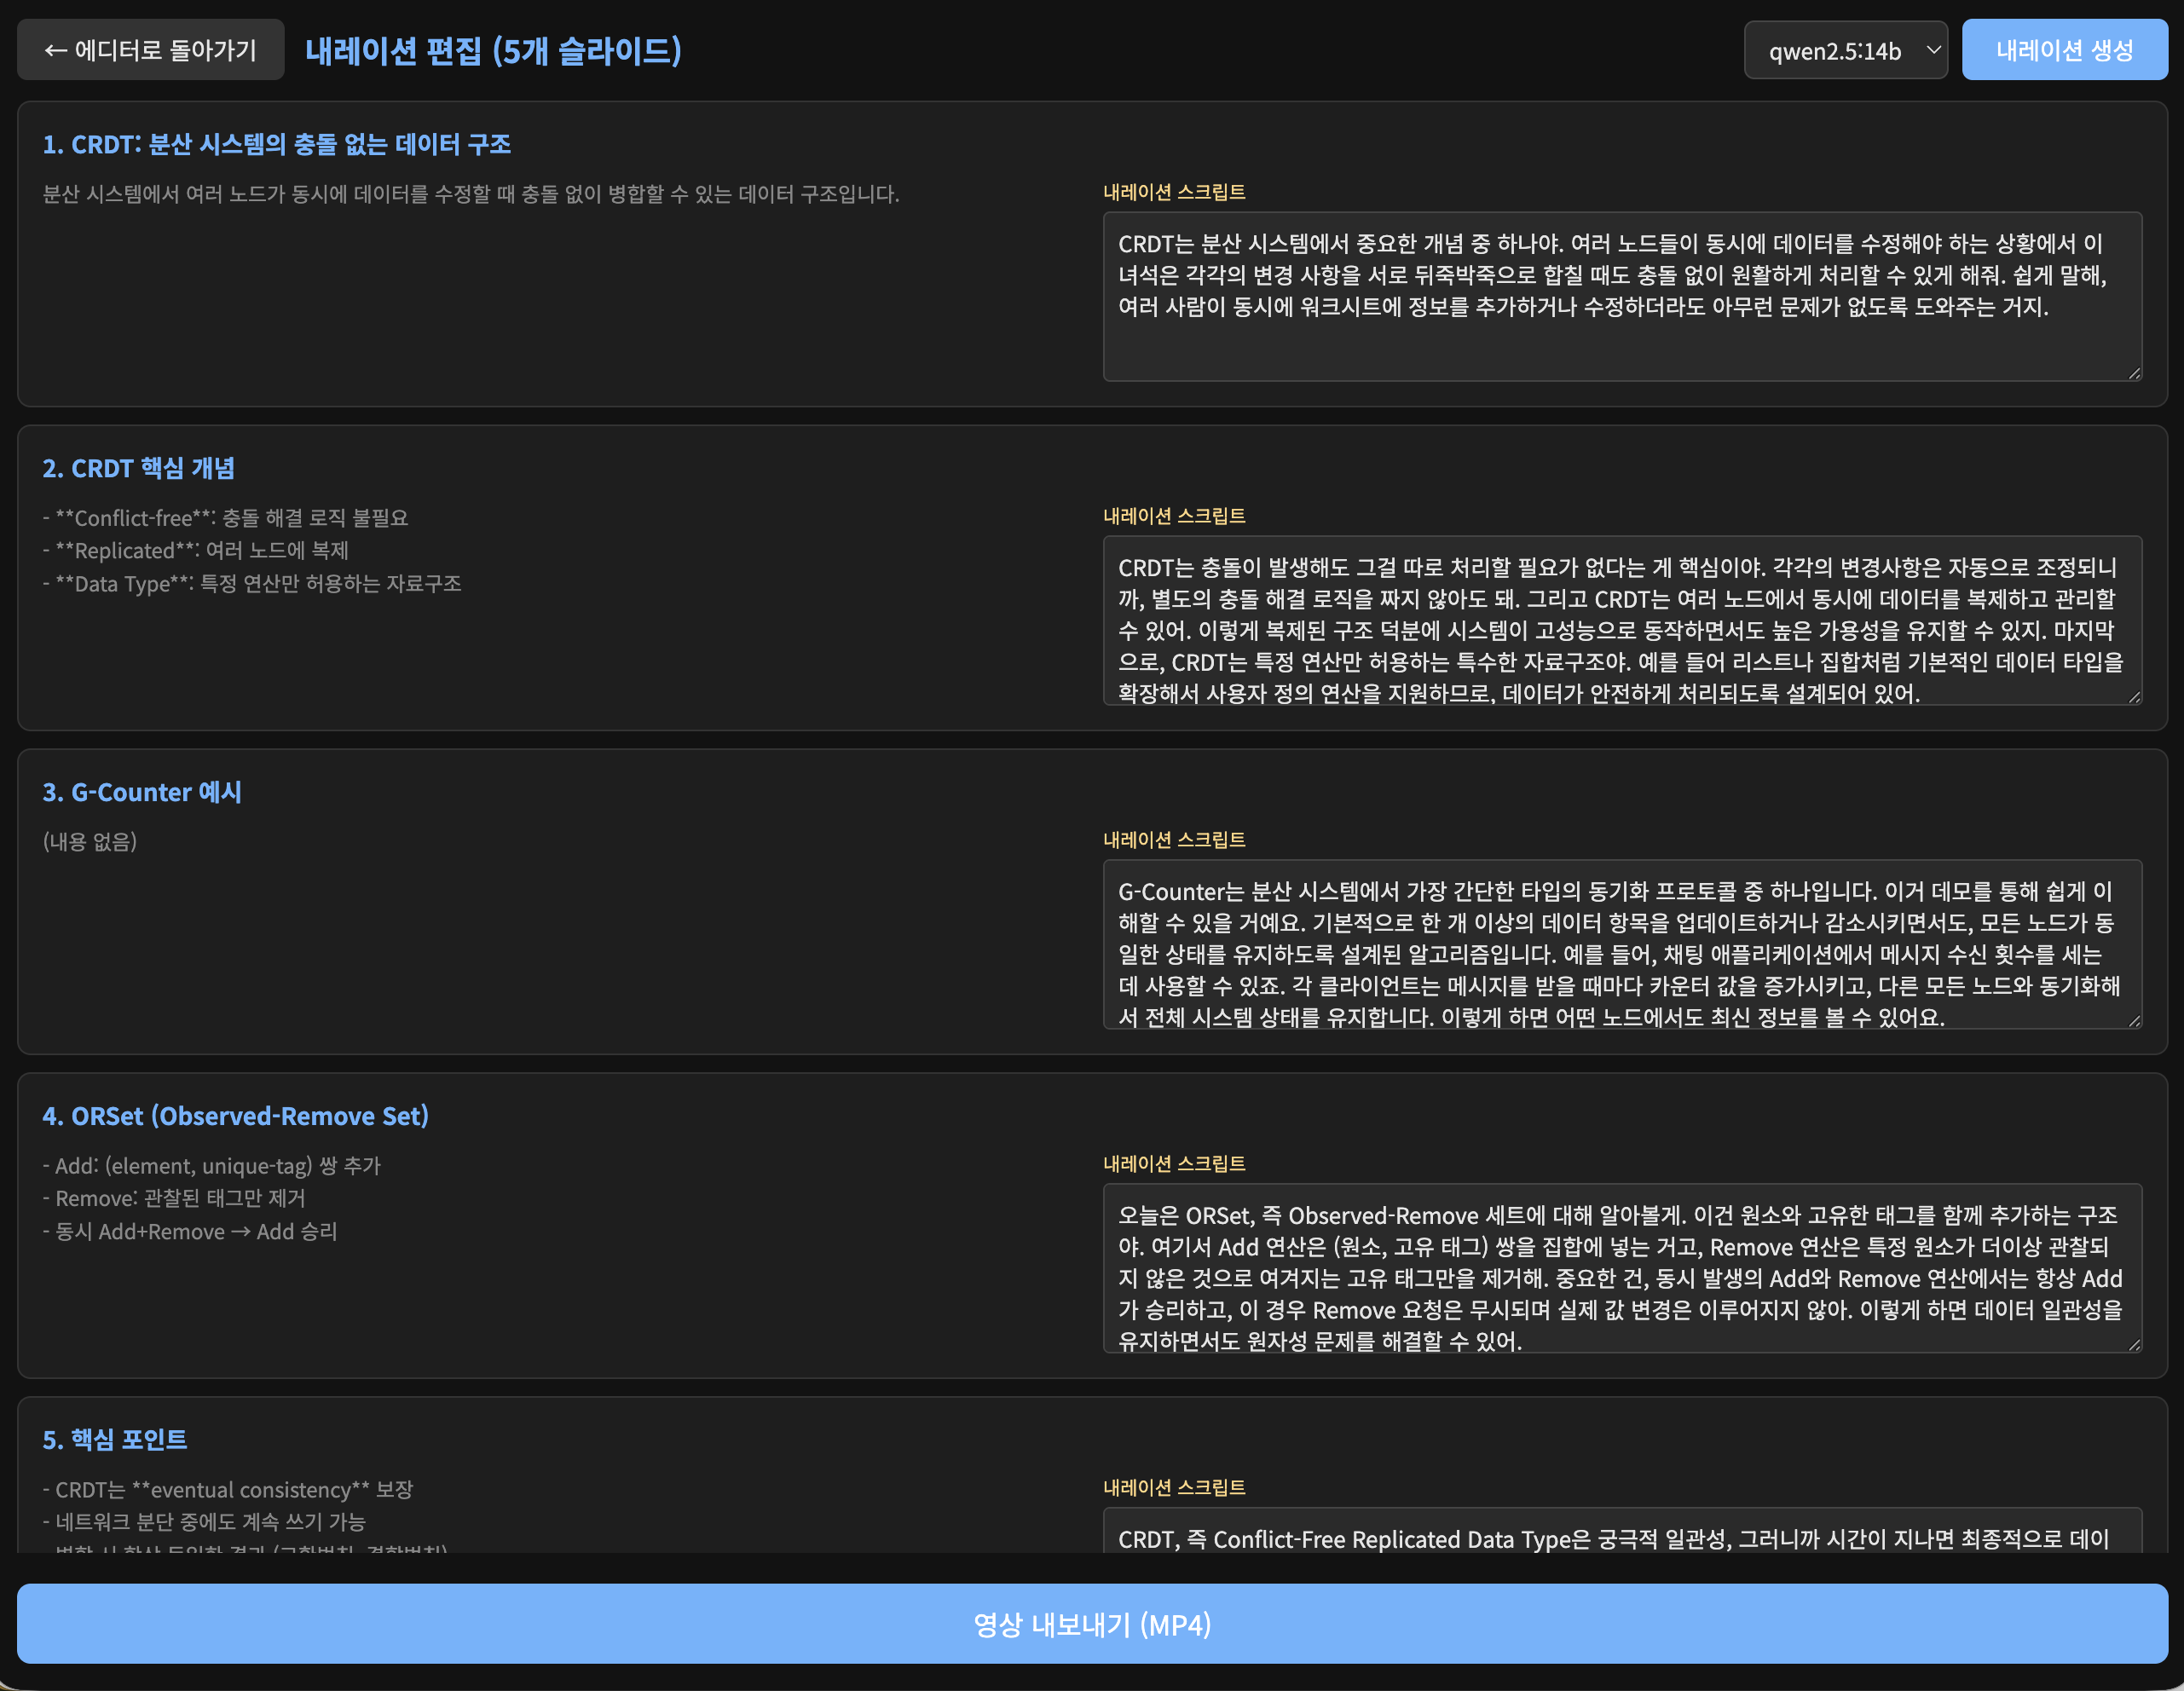Click the 영상 내보내기 (MP4) button

point(1092,1624)
